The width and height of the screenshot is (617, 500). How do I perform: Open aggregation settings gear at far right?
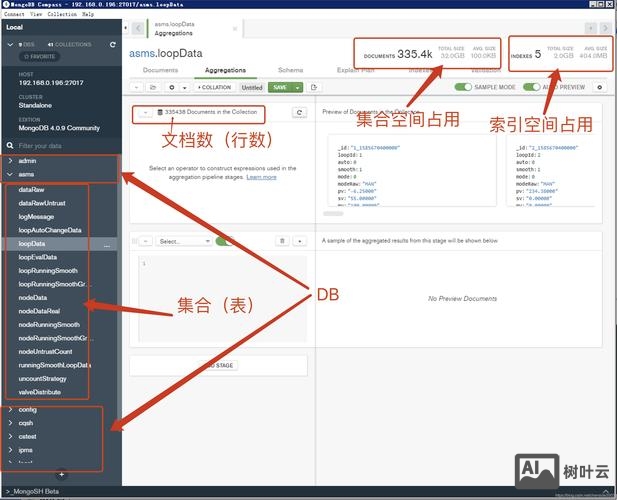pyautogui.click(x=599, y=87)
